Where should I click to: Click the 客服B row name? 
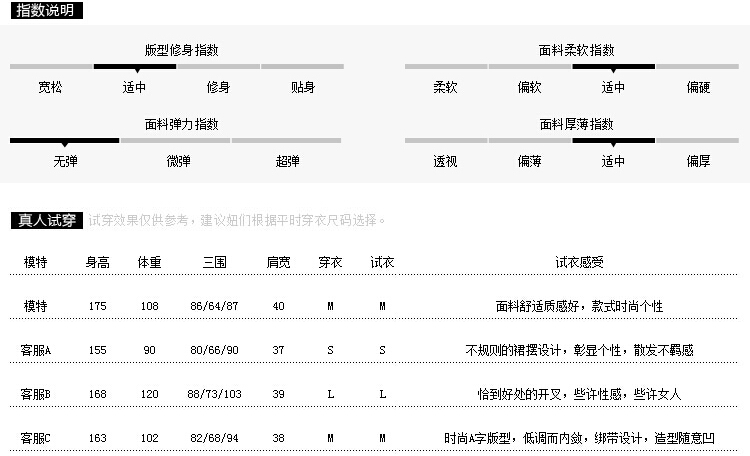click(35, 394)
